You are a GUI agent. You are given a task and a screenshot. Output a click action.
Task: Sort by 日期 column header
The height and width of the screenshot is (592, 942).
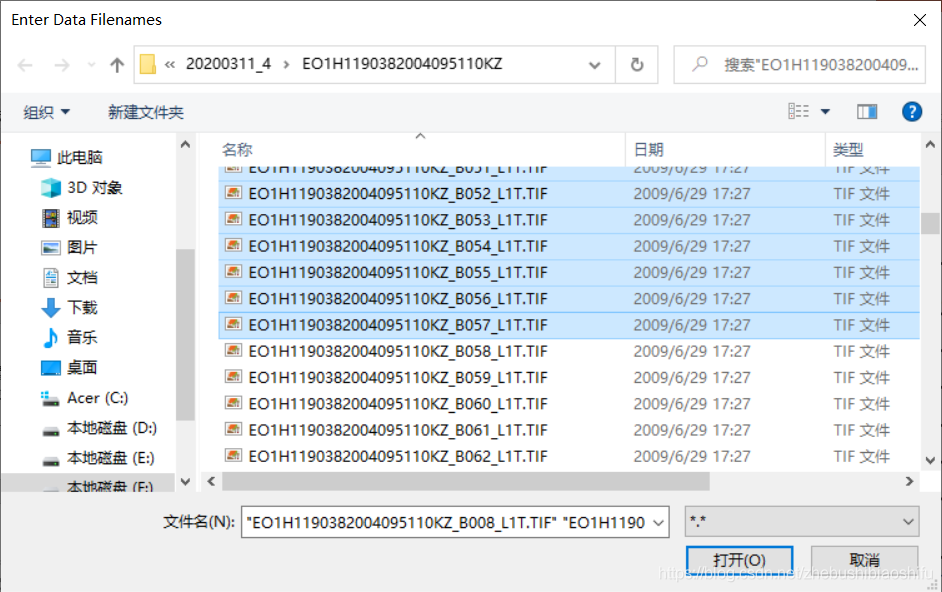(649, 150)
